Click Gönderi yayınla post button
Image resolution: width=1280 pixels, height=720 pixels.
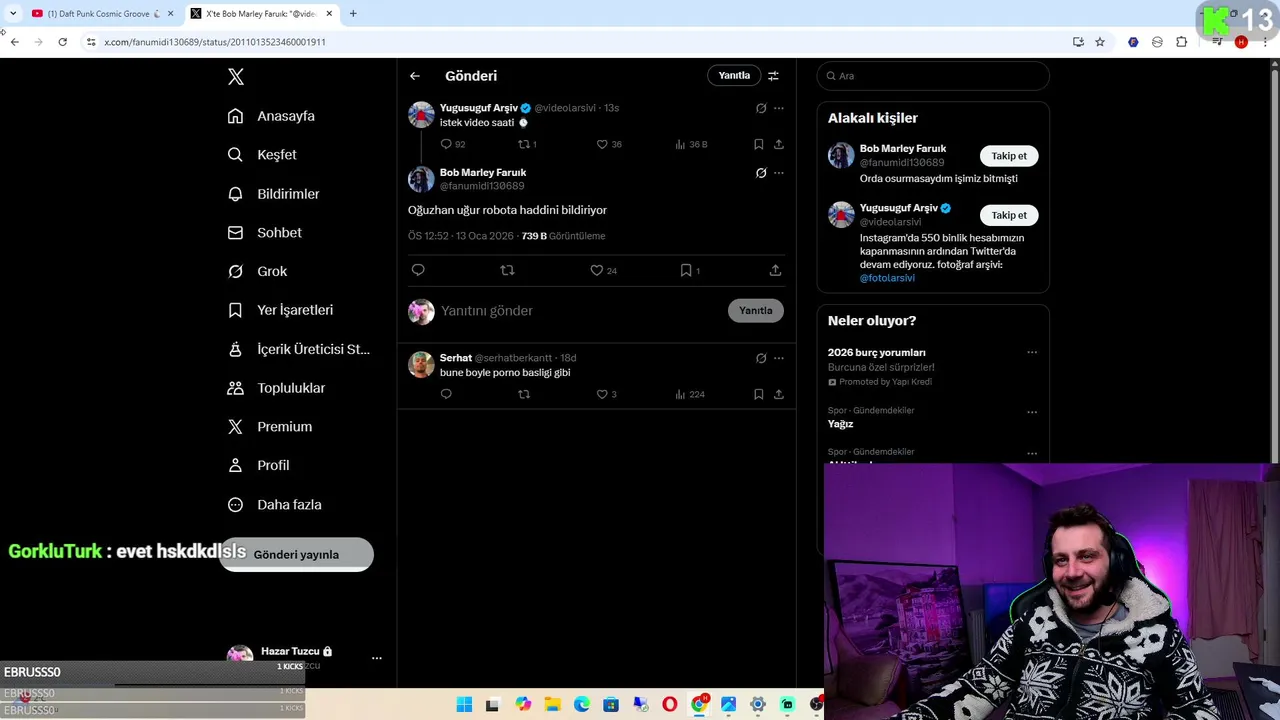click(x=296, y=554)
